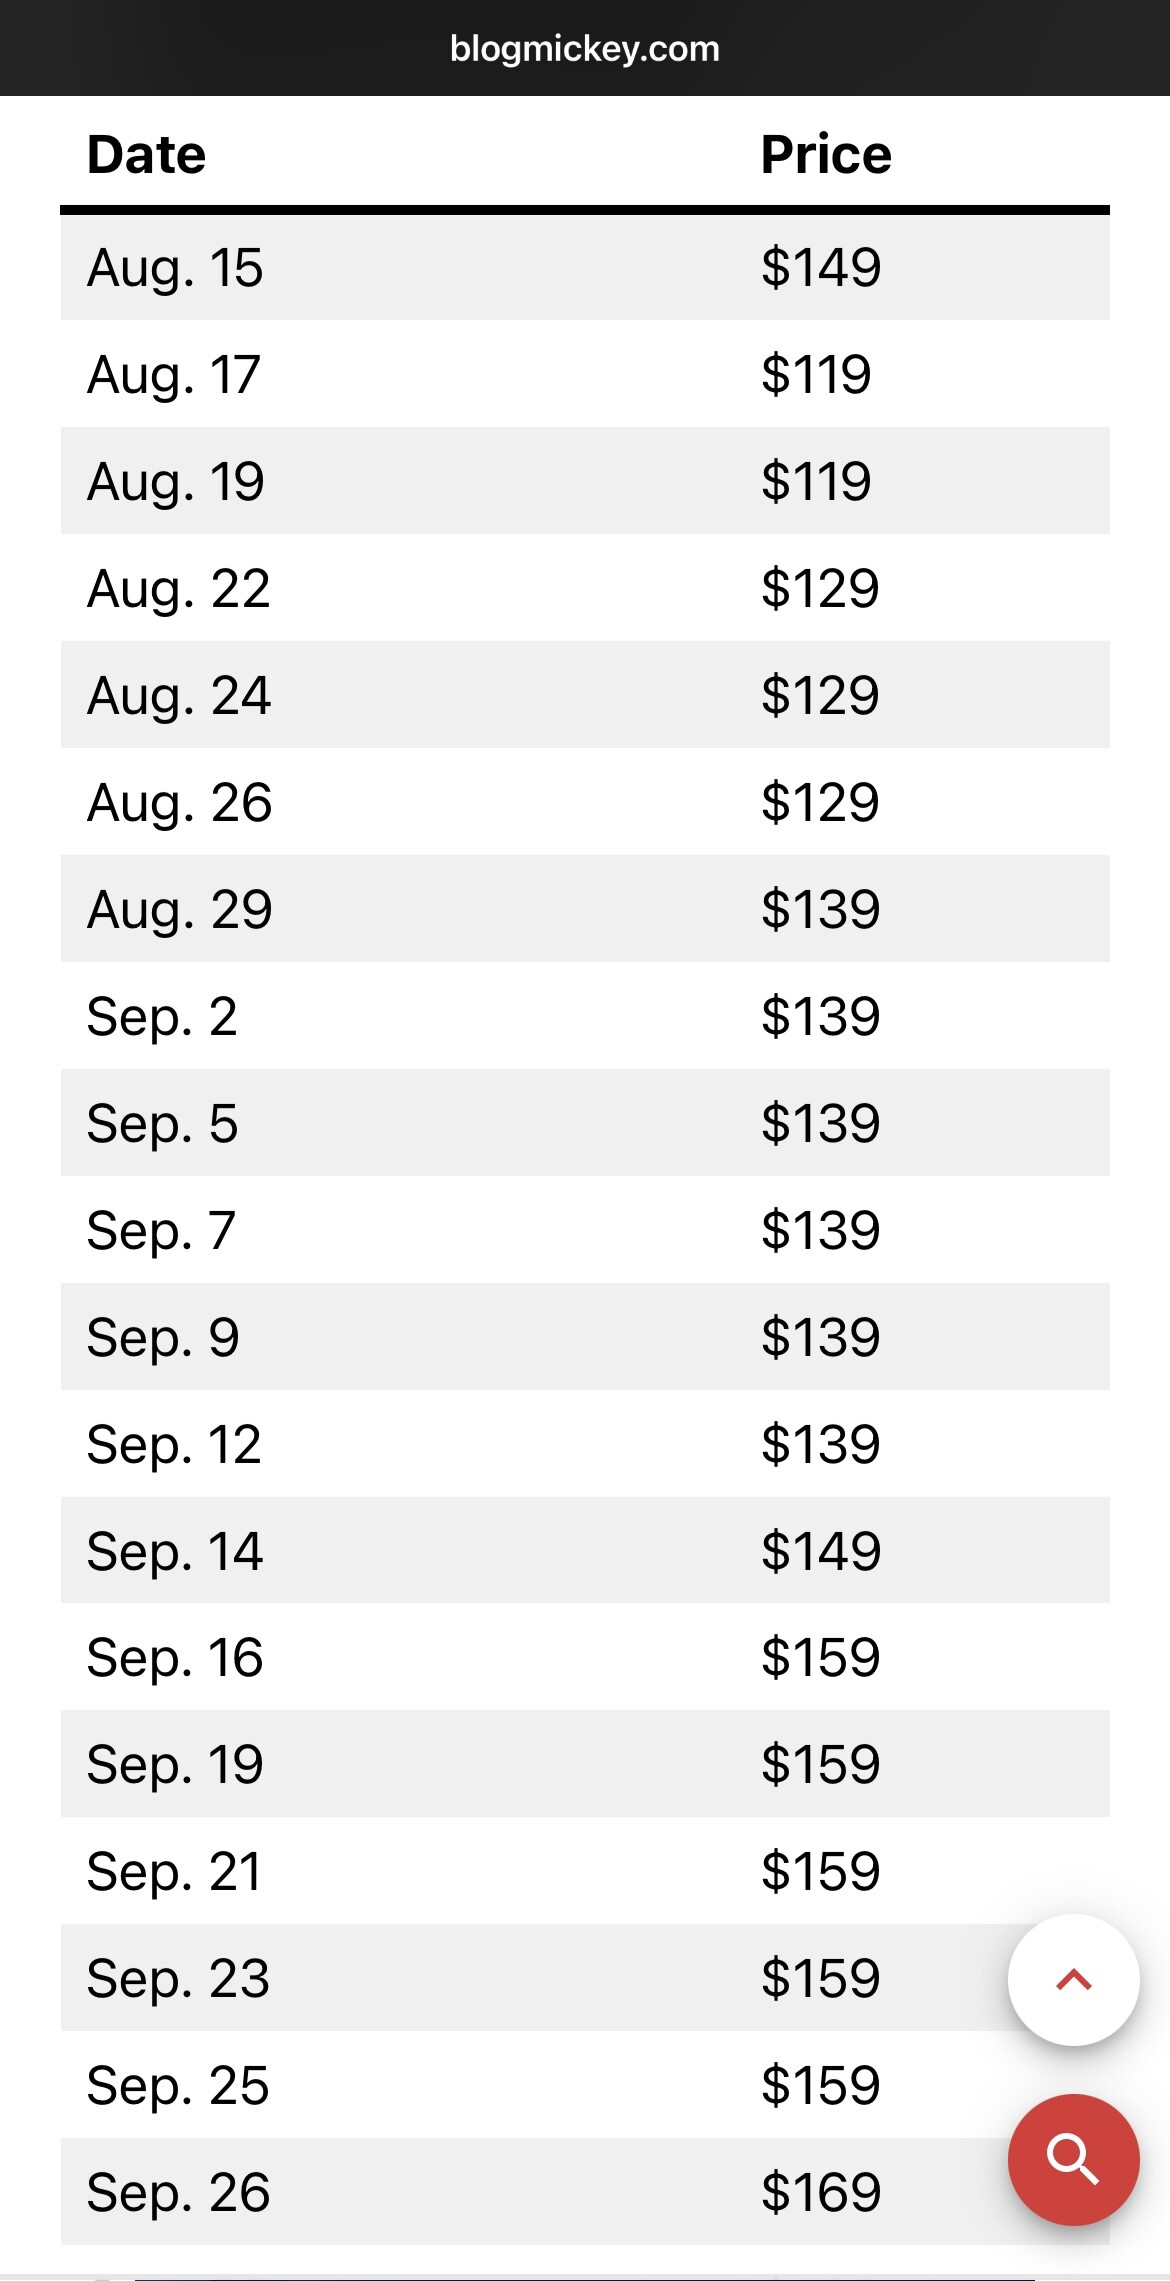Image resolution: width=1170 pixels, height=2281 pixels.
Task: Select the Date column header
Action: [x=147, y=155]
